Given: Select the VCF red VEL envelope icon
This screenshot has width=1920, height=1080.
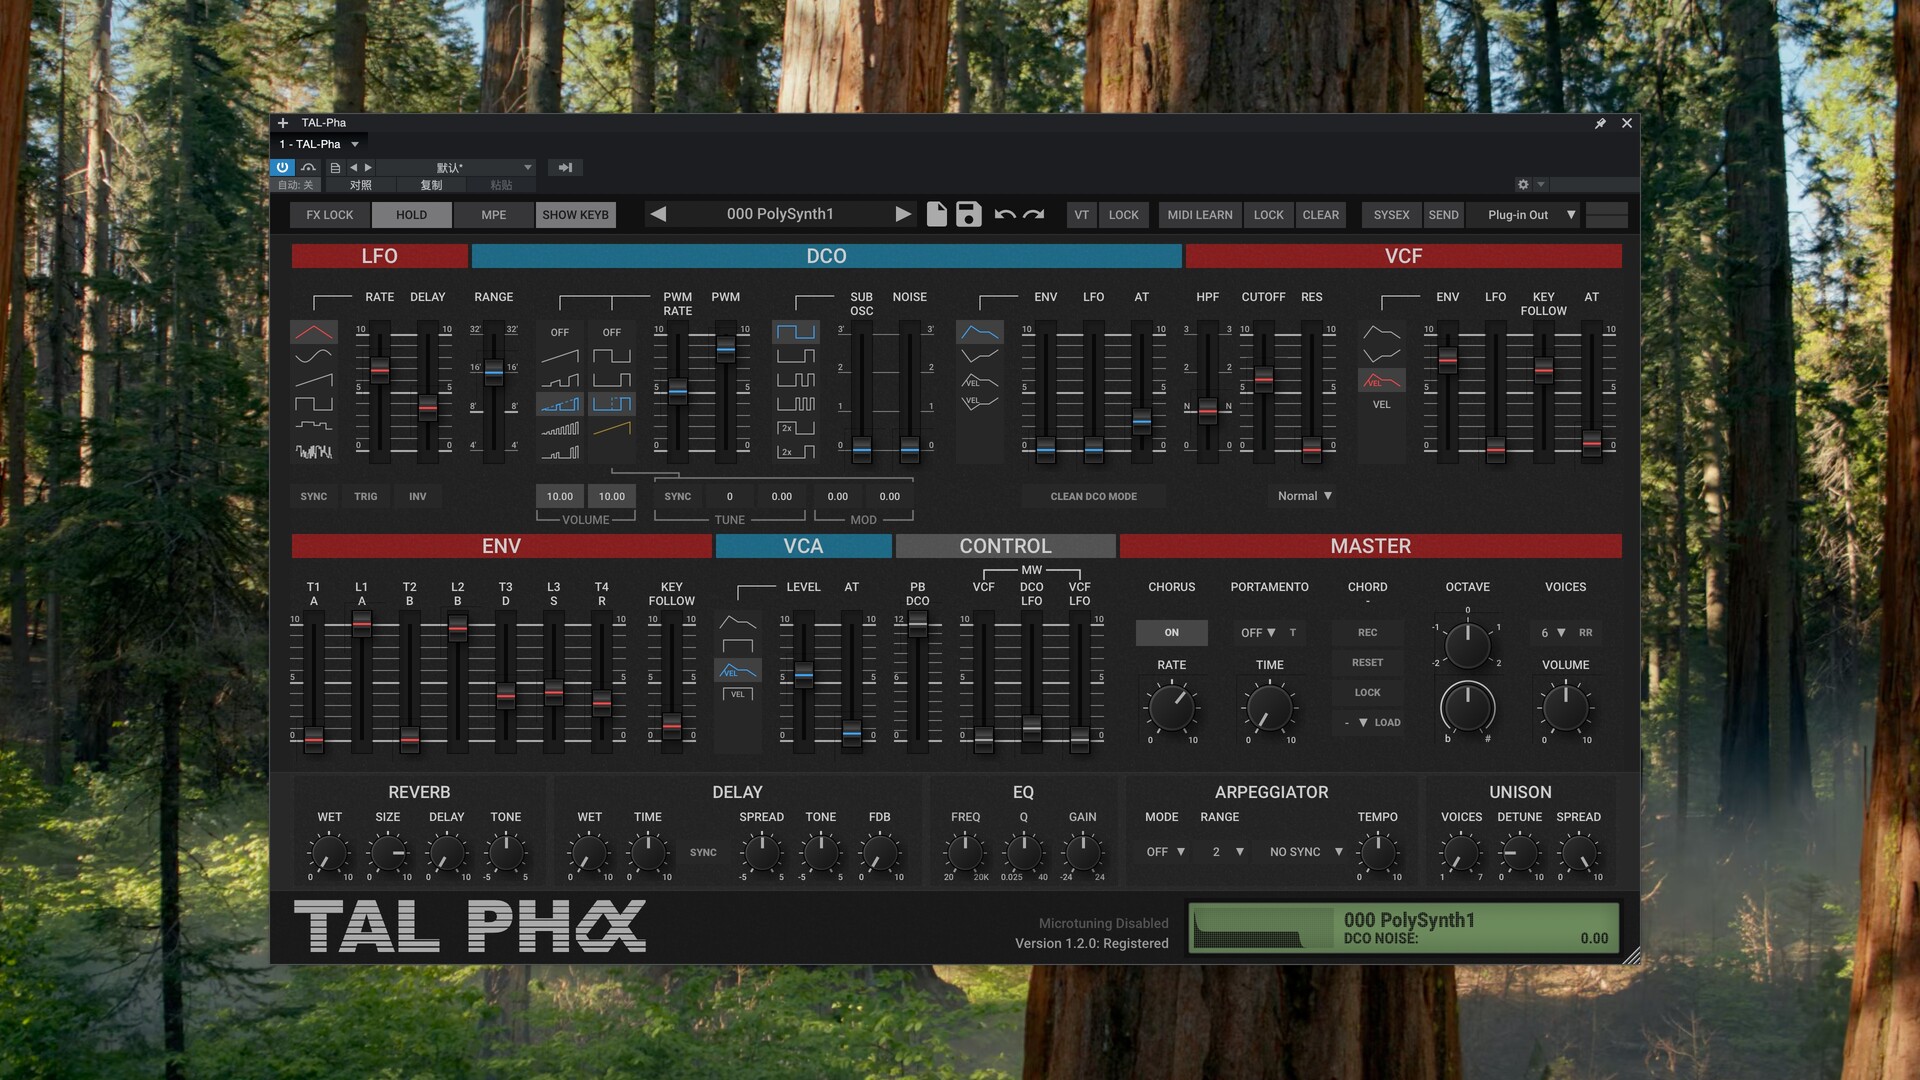Looking at the screenshot, I should [1381, 380].
